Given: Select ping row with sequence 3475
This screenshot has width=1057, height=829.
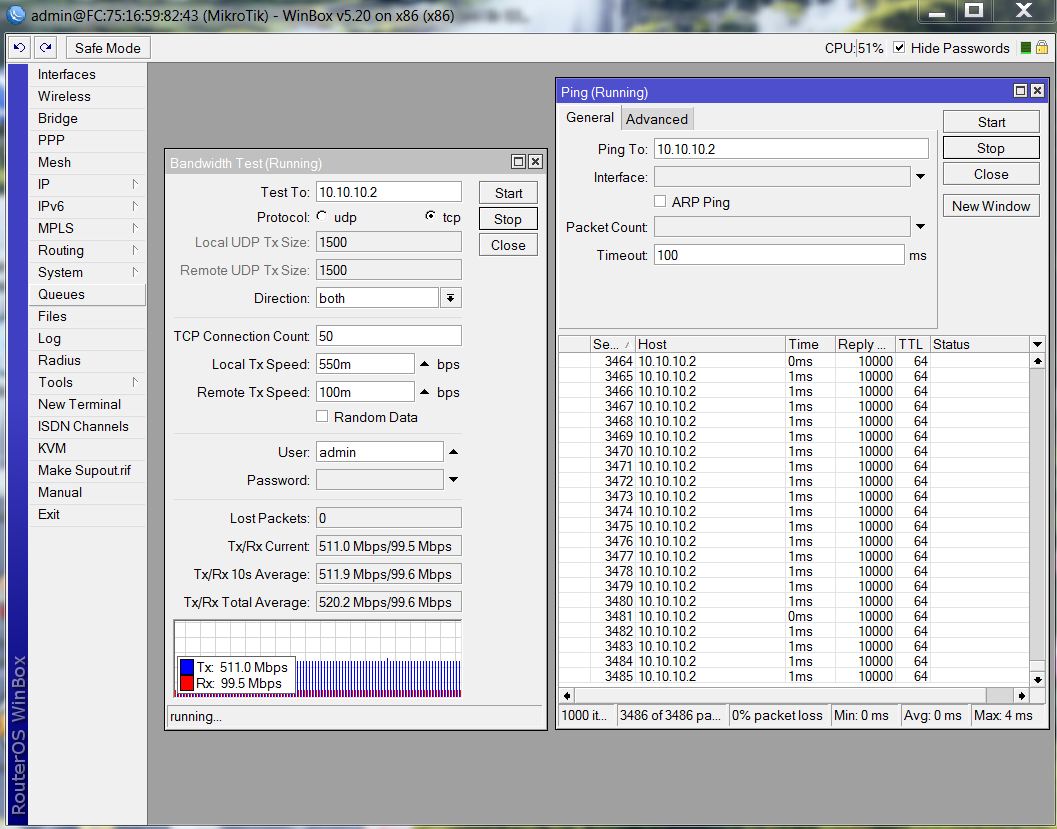Looking at the screenshot, I should 794,526.
